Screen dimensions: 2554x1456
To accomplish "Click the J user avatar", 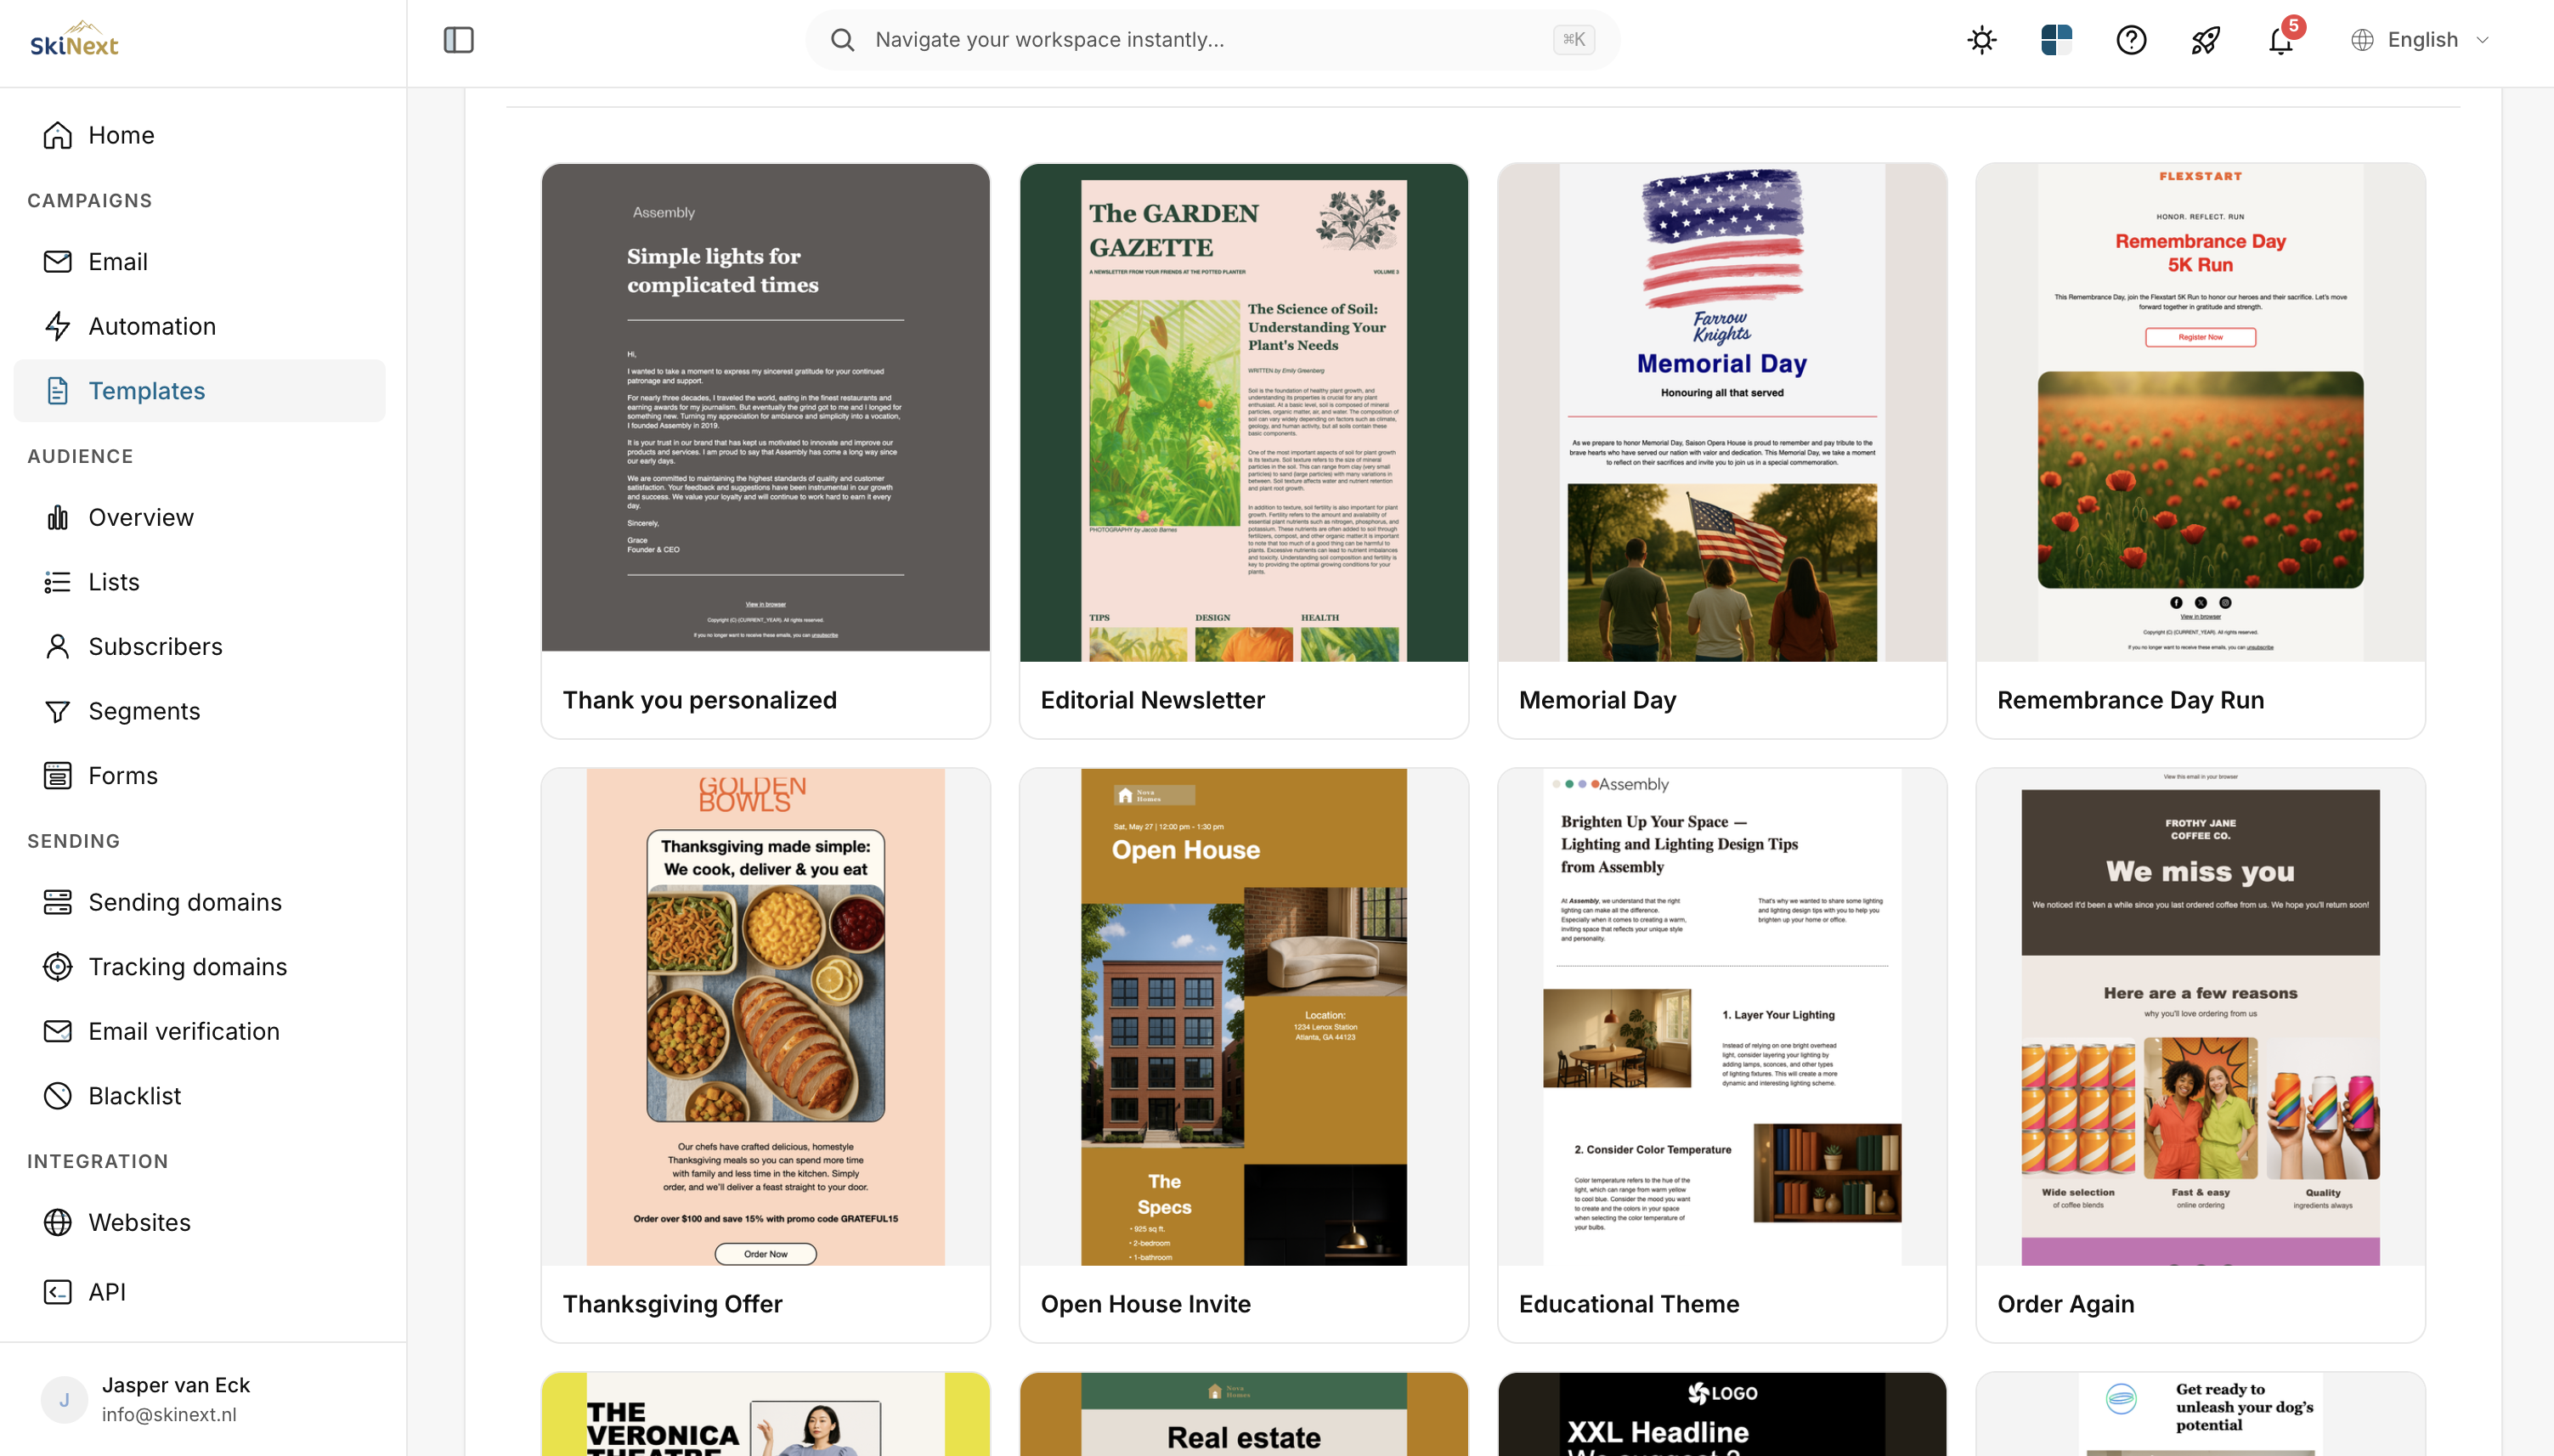I will coord(64,1399).
